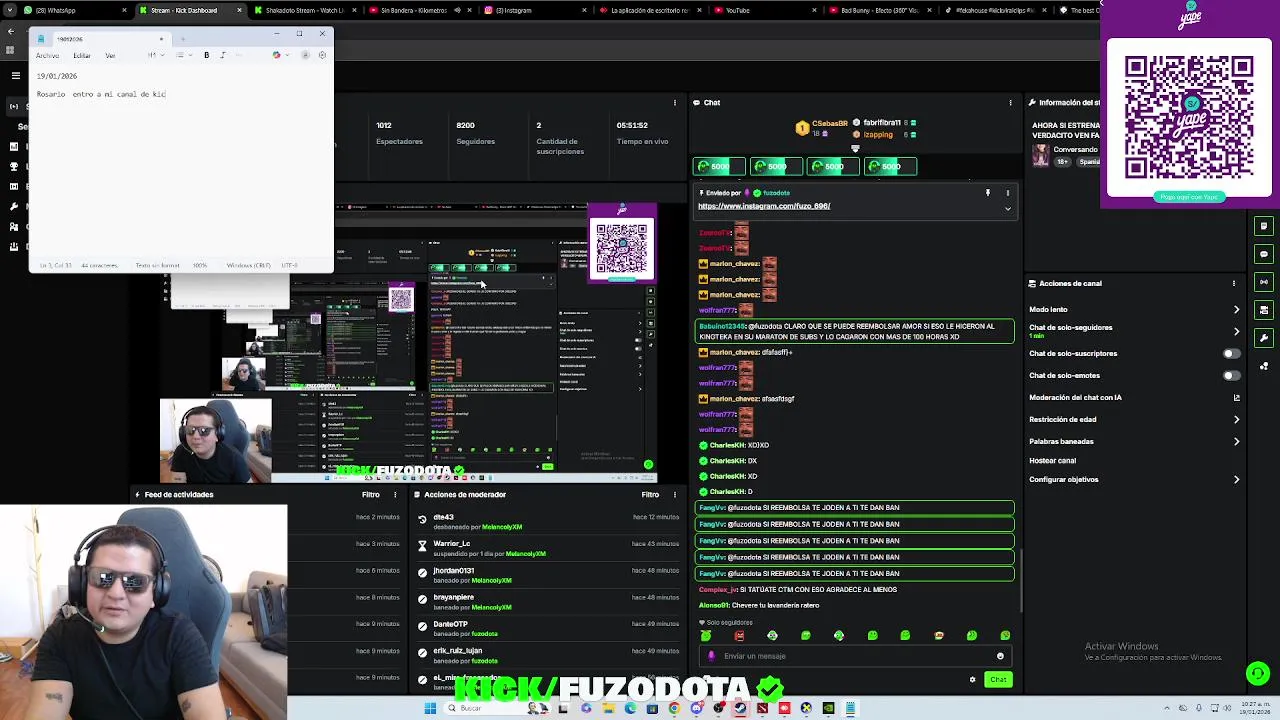The image size is (1280, 720).
Task: Open Moderación del chat con IA link icon
Action: click(x=1236, y=397)
